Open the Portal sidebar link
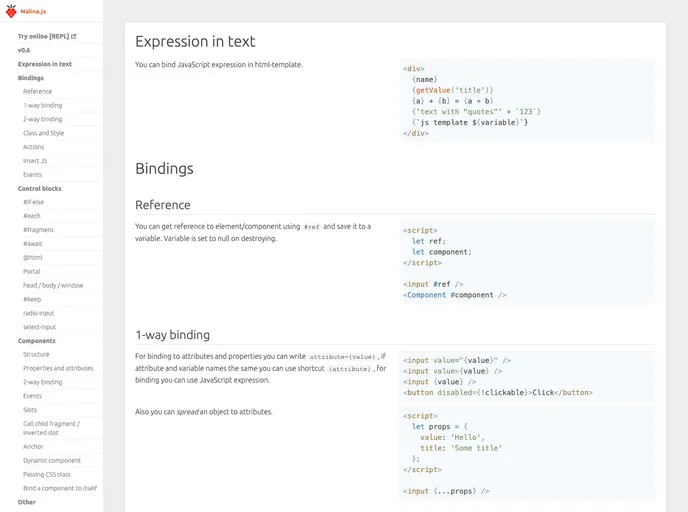This screenshot has width=688, height=512. click(32, 272)
